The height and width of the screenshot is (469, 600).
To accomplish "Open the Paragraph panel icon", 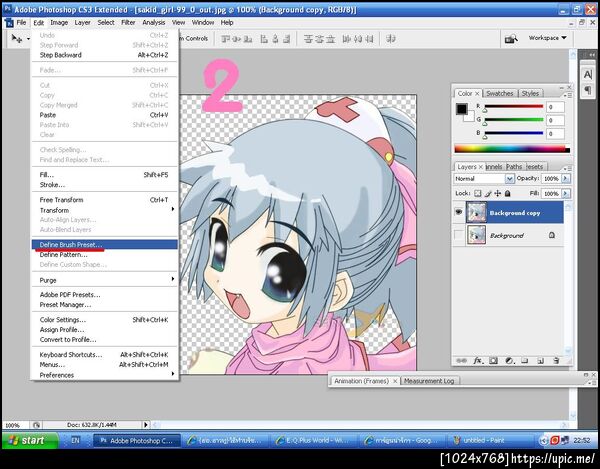I will 588,90.
